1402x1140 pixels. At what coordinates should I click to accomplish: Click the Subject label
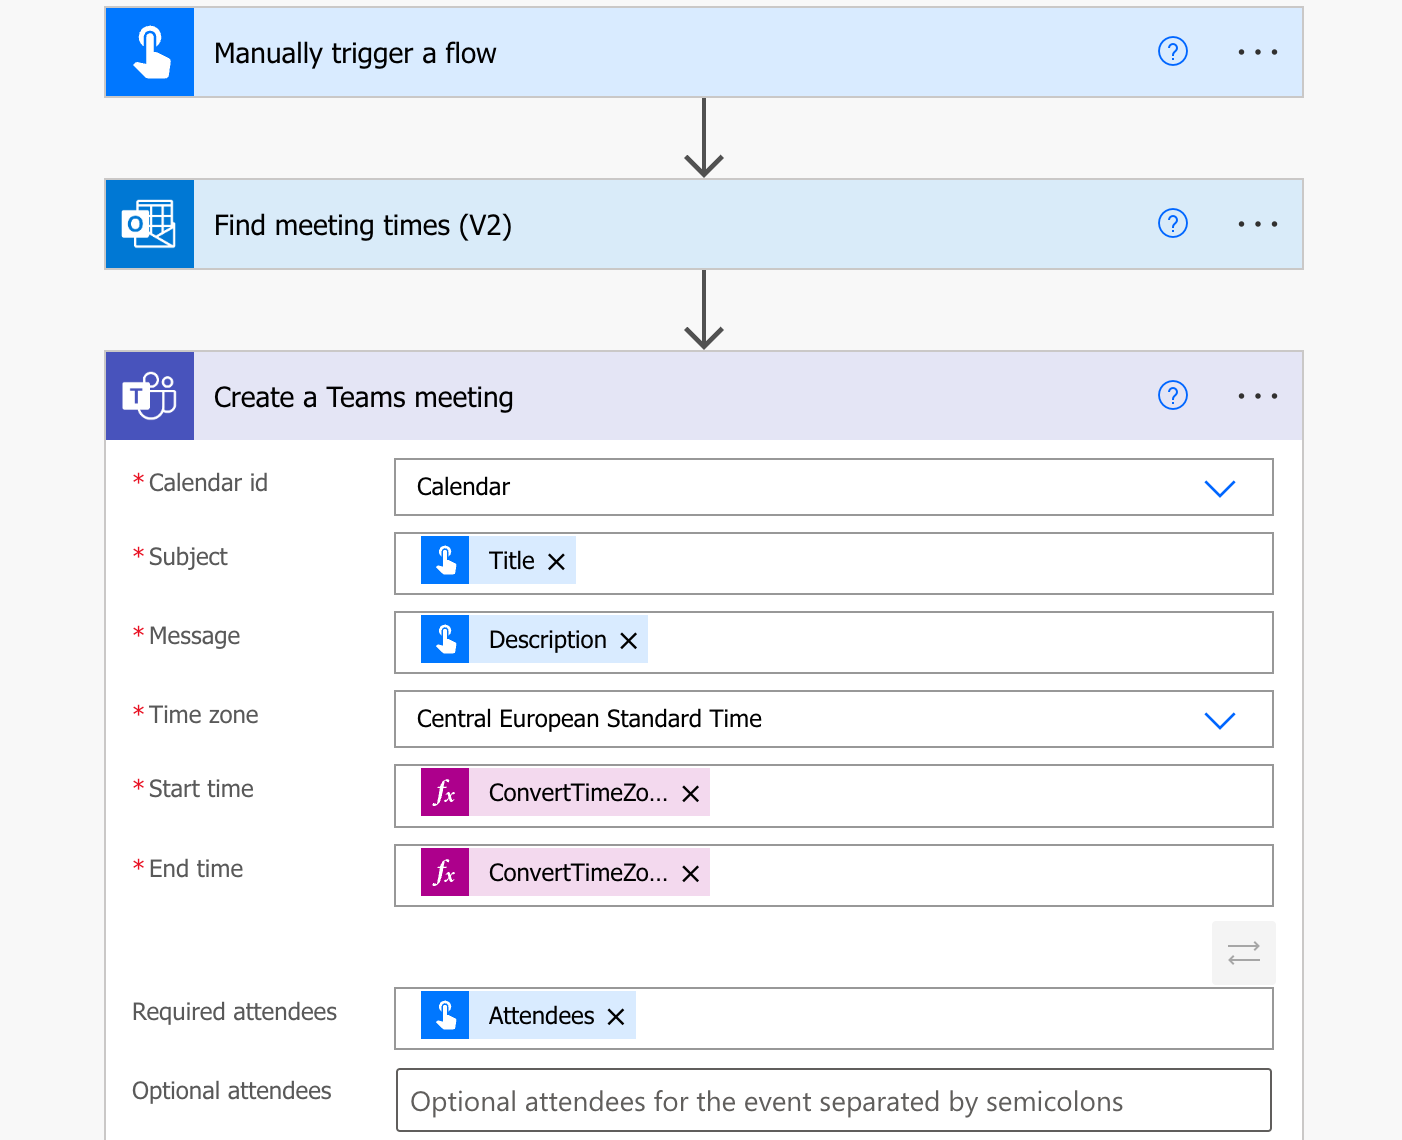[188, 557]
